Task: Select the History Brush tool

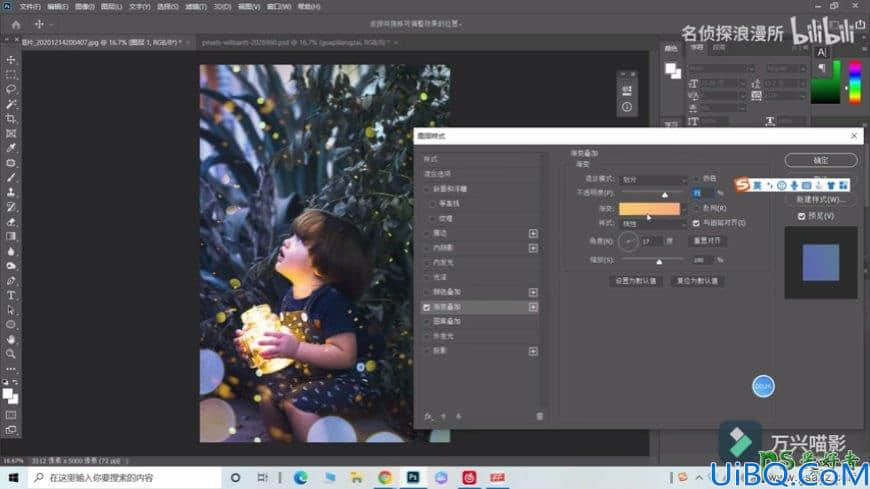Action: (11, 207)
